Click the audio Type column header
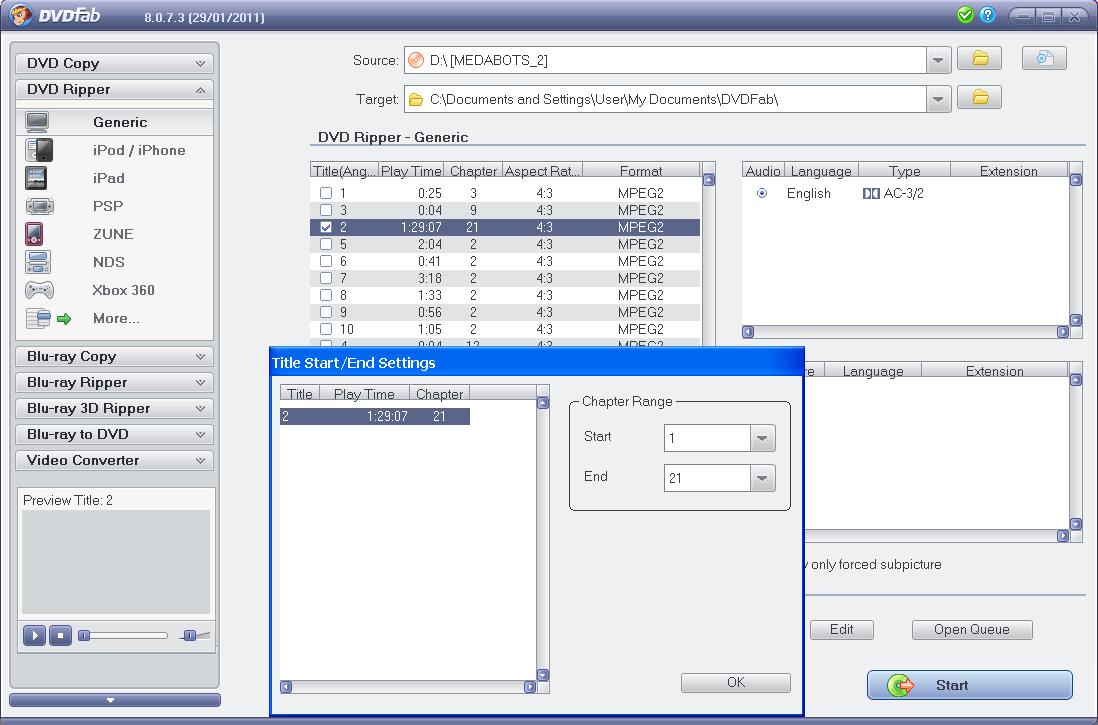 pos(904,170)
